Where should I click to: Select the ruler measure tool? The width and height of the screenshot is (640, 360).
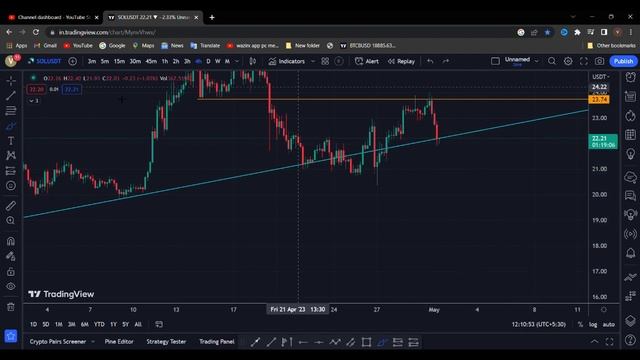11,205
